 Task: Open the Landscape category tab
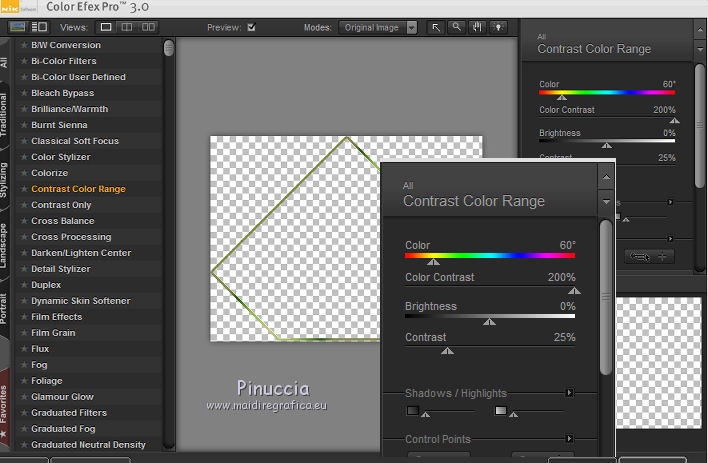tap(4, 246)
